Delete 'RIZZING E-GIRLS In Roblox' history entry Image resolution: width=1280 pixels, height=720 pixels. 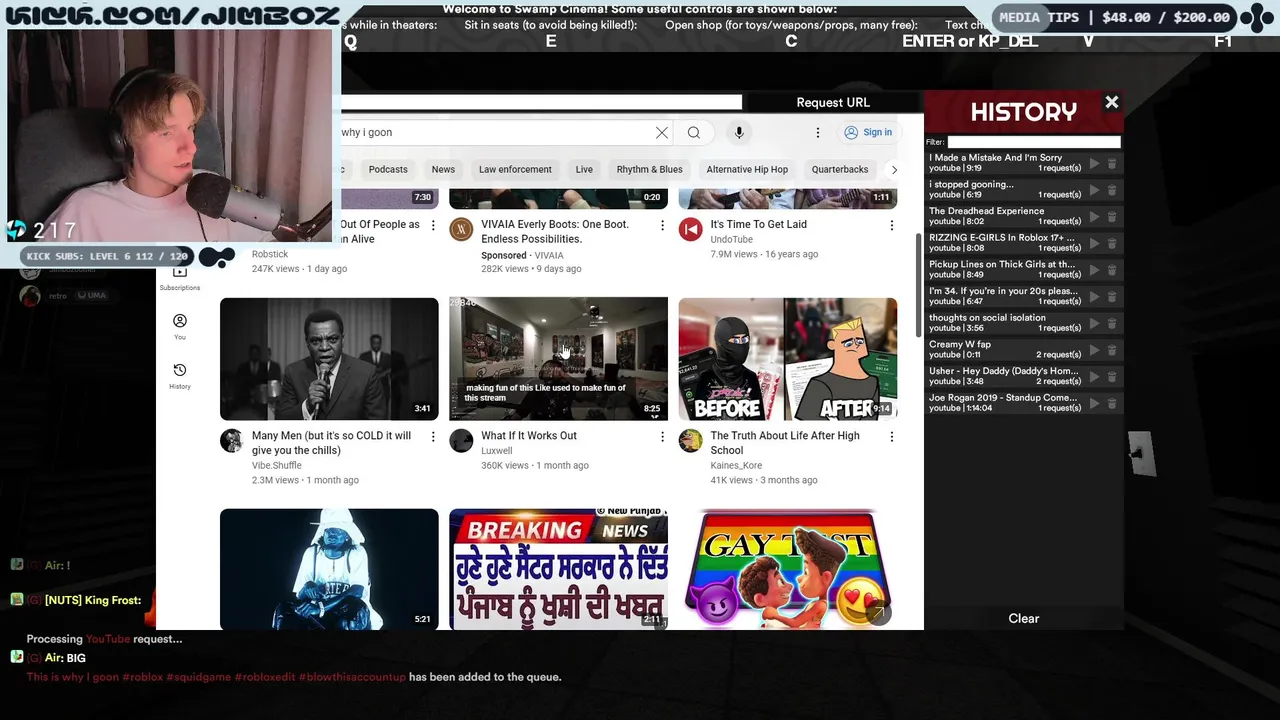[1111, 243]
